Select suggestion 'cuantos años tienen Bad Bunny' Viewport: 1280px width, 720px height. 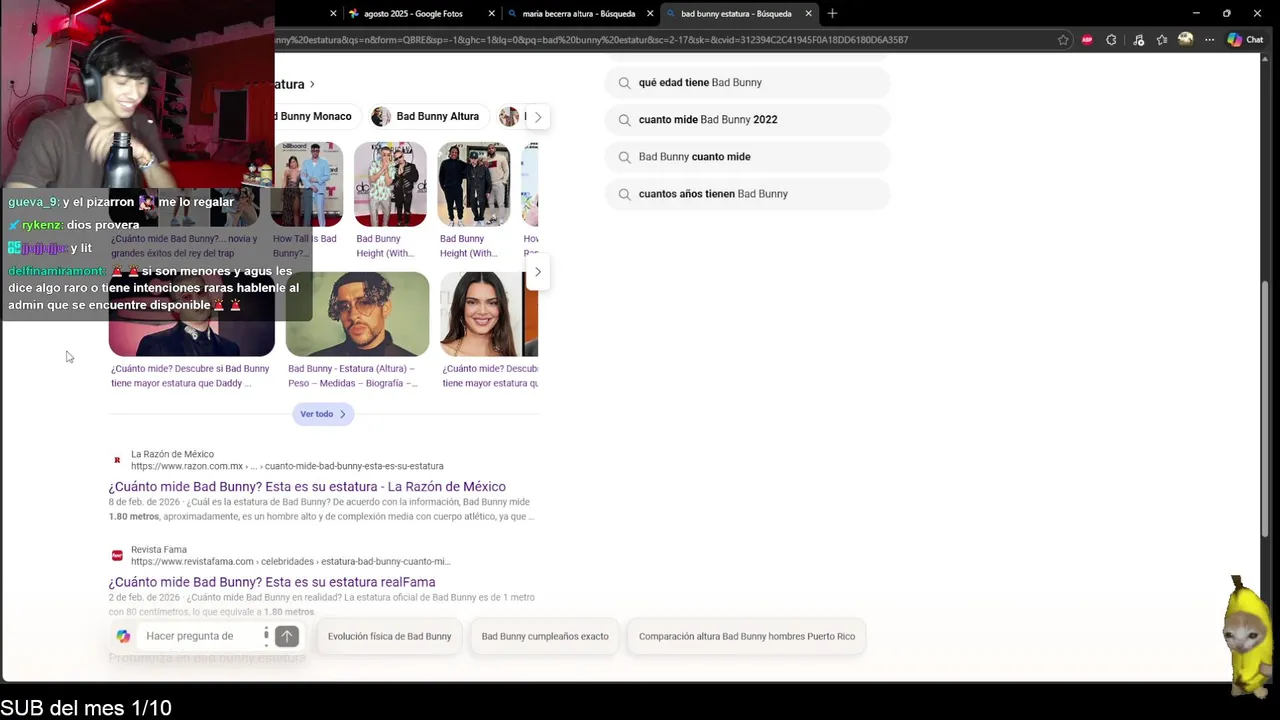747,194
